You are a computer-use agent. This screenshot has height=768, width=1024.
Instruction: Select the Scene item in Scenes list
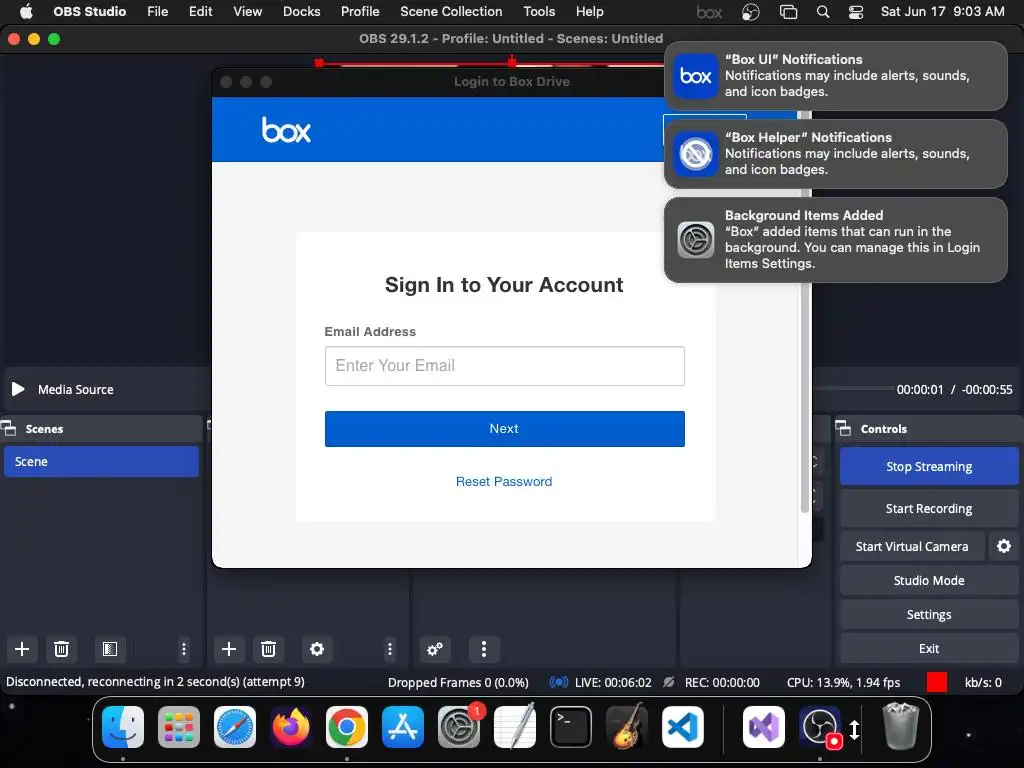(101, 461)
